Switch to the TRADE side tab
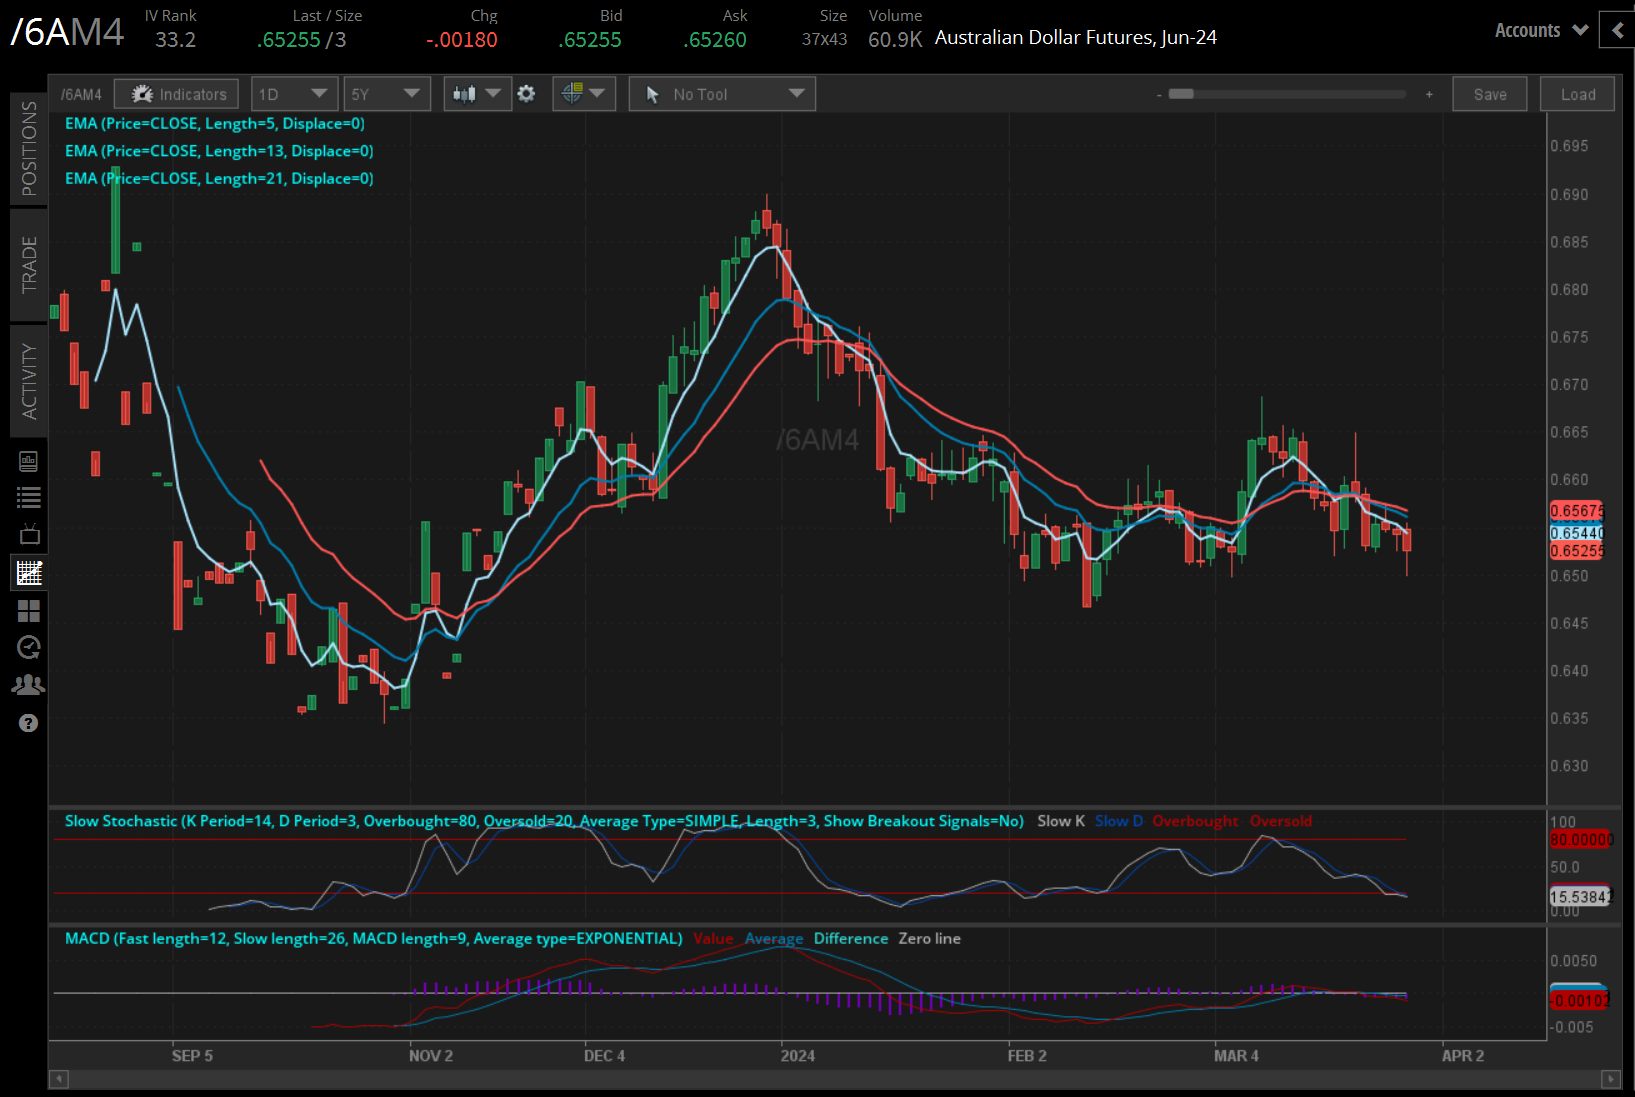 pyautogui.click(x=29, y=265)
